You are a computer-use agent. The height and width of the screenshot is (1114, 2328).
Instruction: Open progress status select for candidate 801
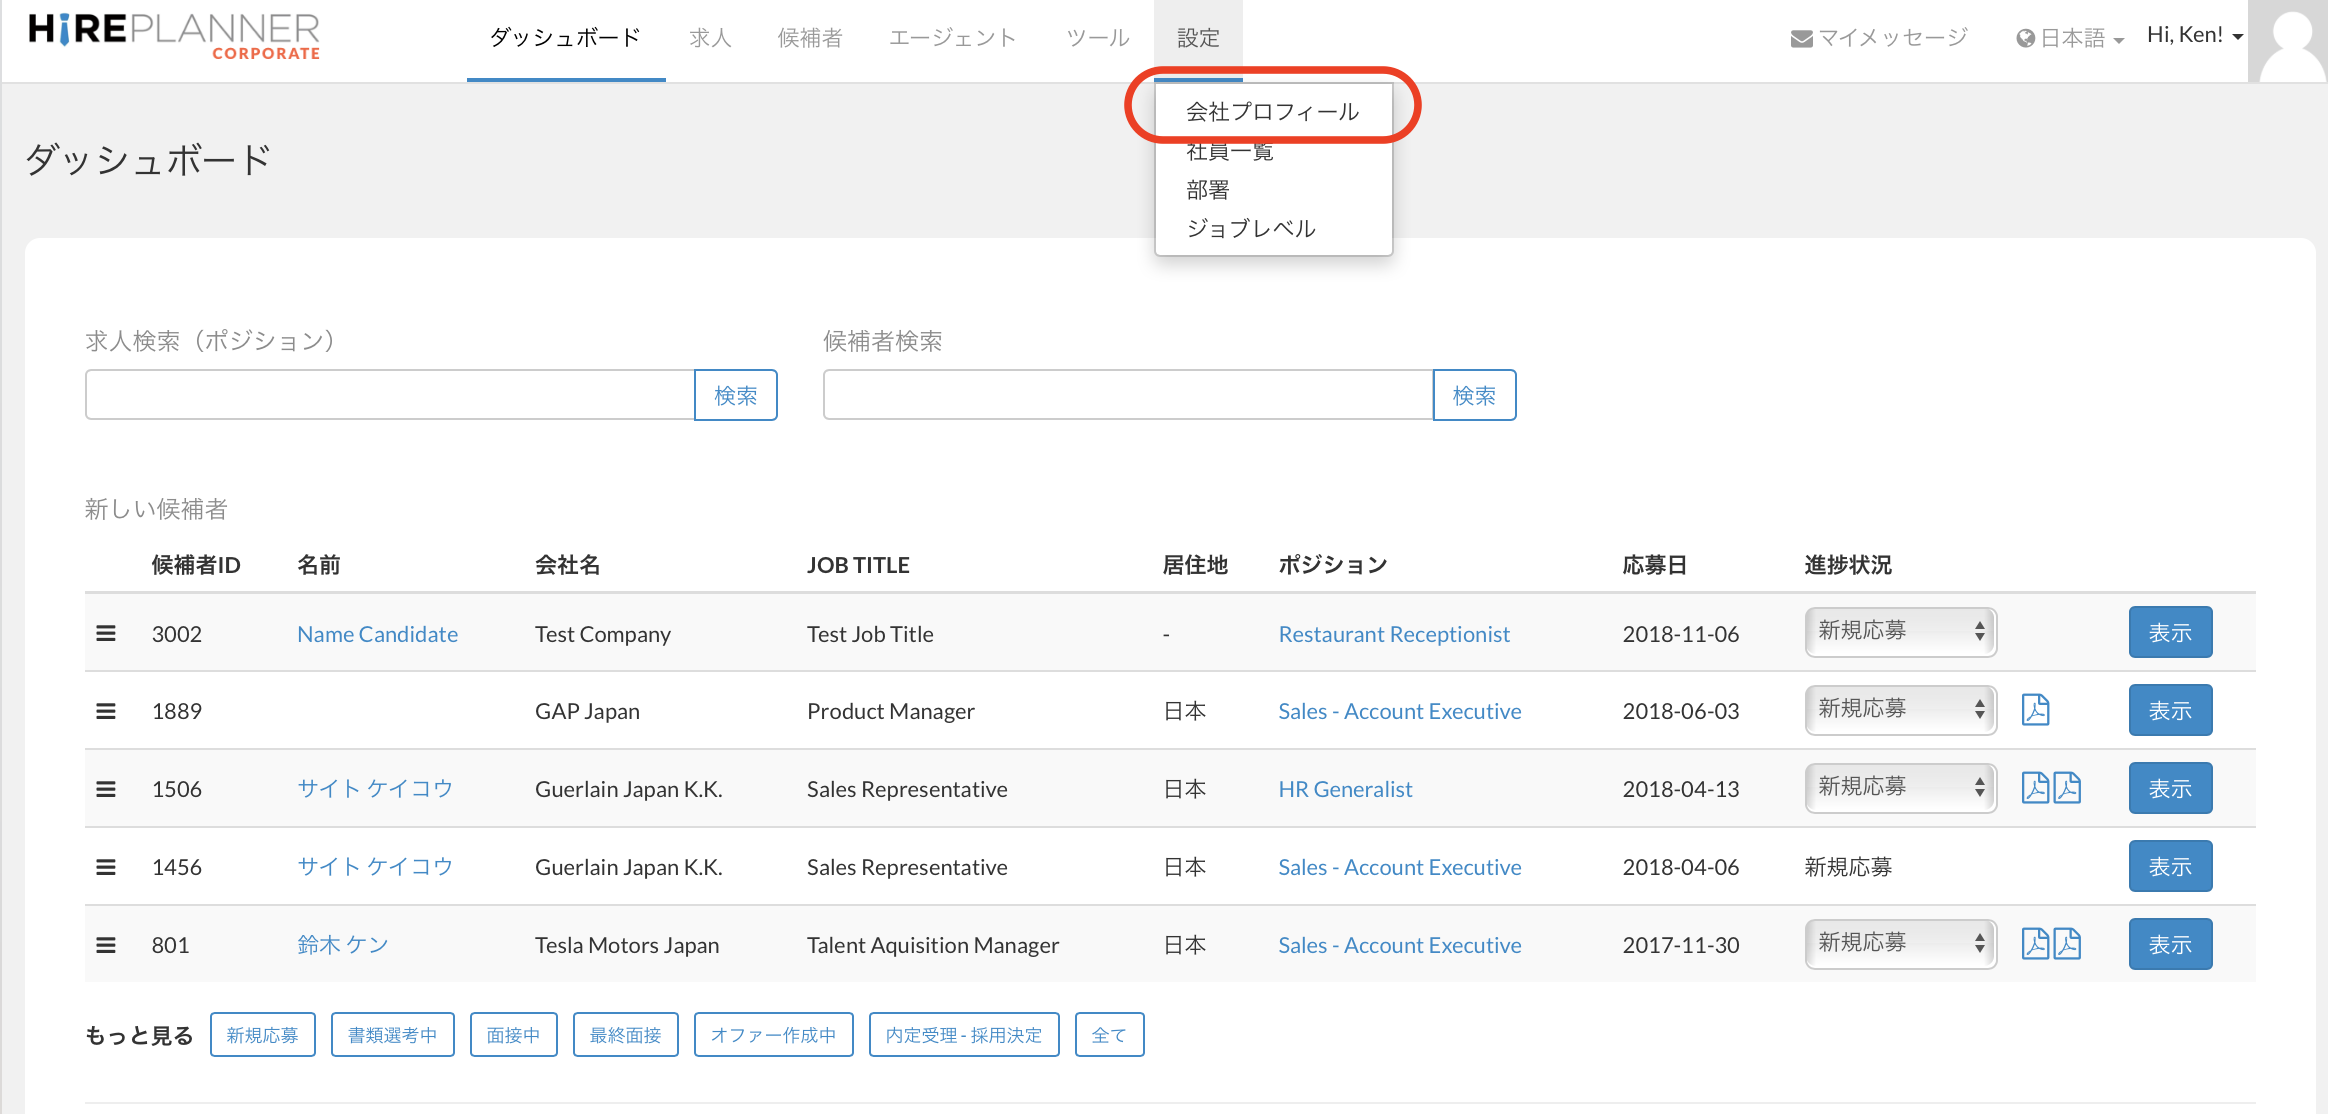1900,944
